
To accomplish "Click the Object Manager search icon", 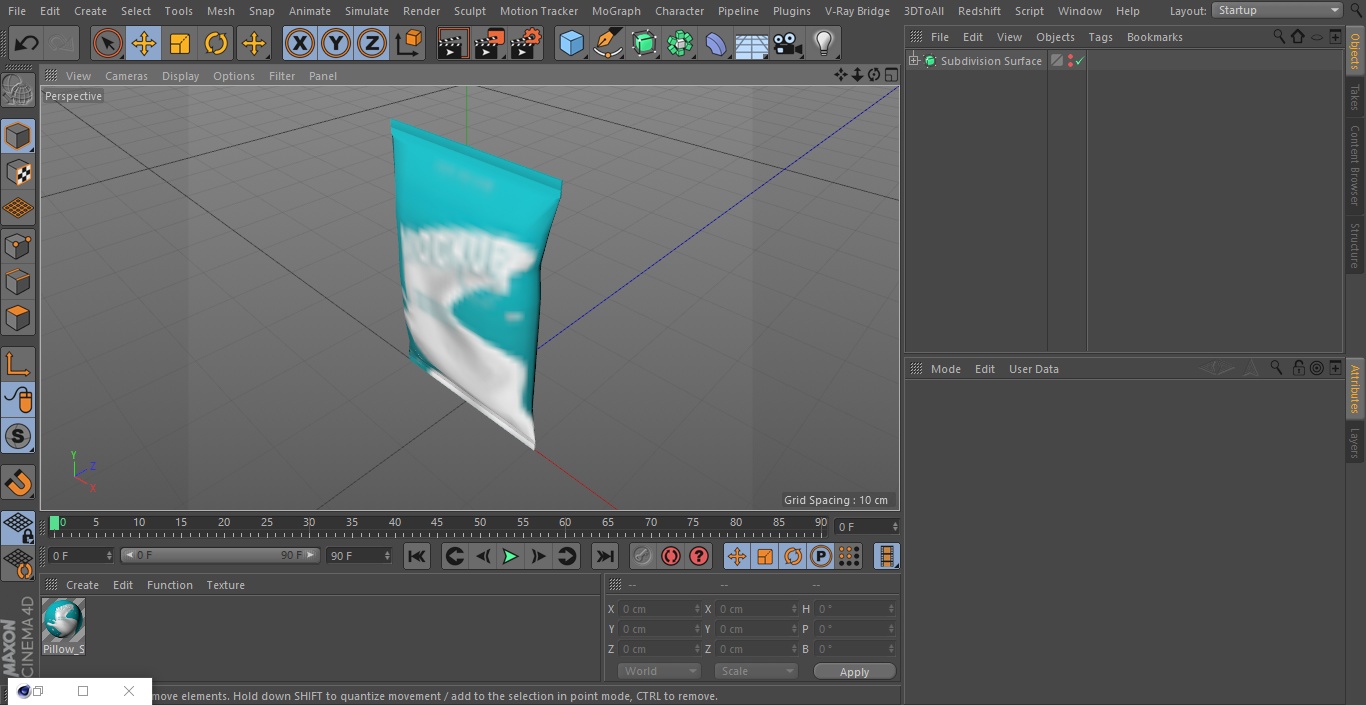I will (1279, 36).
